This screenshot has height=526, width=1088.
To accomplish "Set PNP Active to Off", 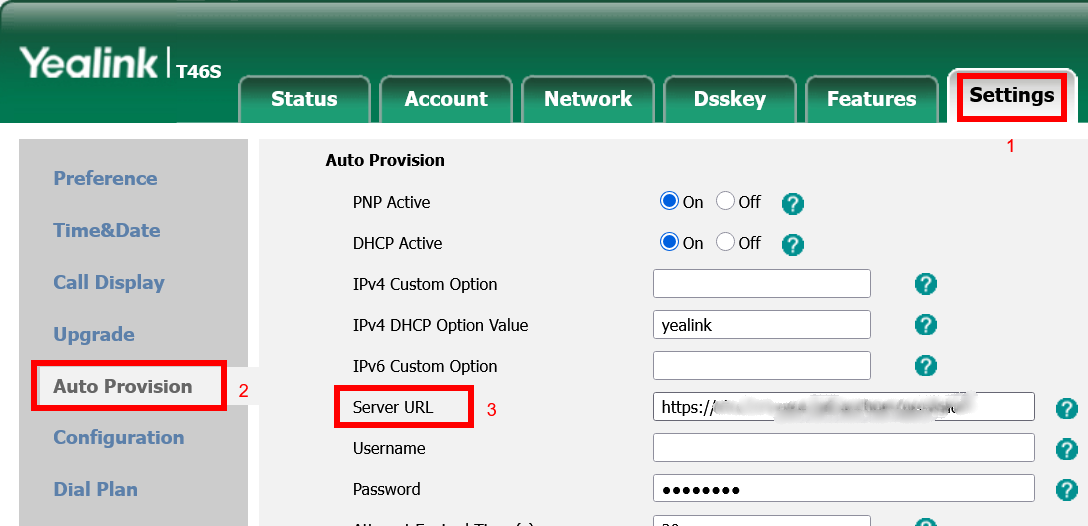I will [x=726, y=202].
